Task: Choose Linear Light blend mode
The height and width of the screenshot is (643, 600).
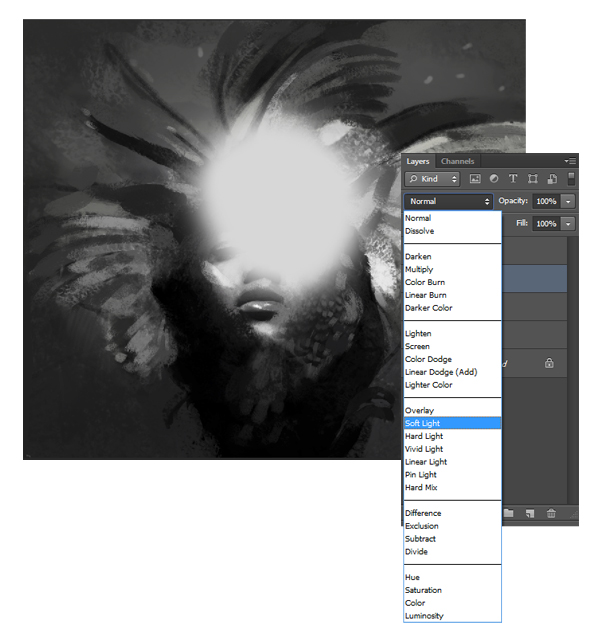Action: click(x=452, y=462)
